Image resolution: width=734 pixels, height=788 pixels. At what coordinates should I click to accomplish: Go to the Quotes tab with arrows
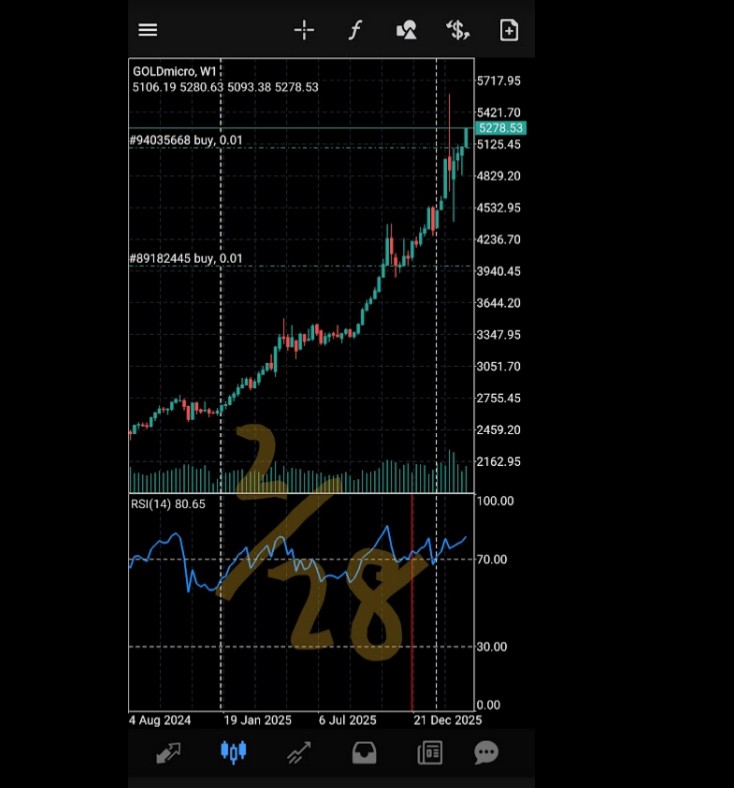click(x=168, y=753)
